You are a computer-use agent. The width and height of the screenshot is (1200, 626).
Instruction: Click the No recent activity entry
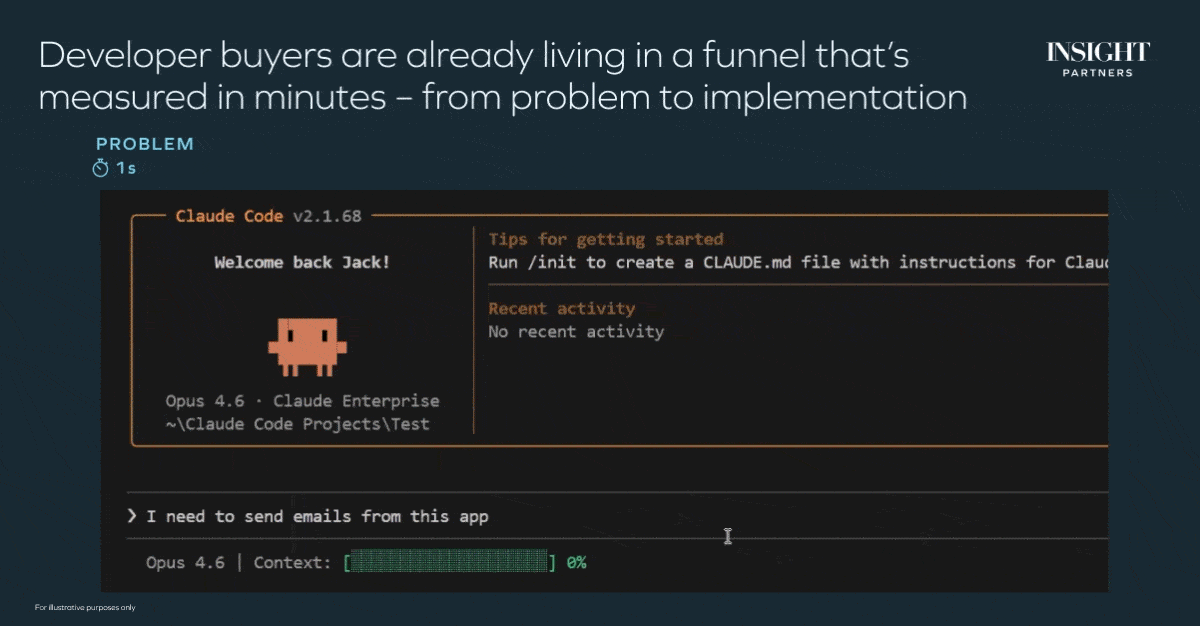(x=575, y=331)
